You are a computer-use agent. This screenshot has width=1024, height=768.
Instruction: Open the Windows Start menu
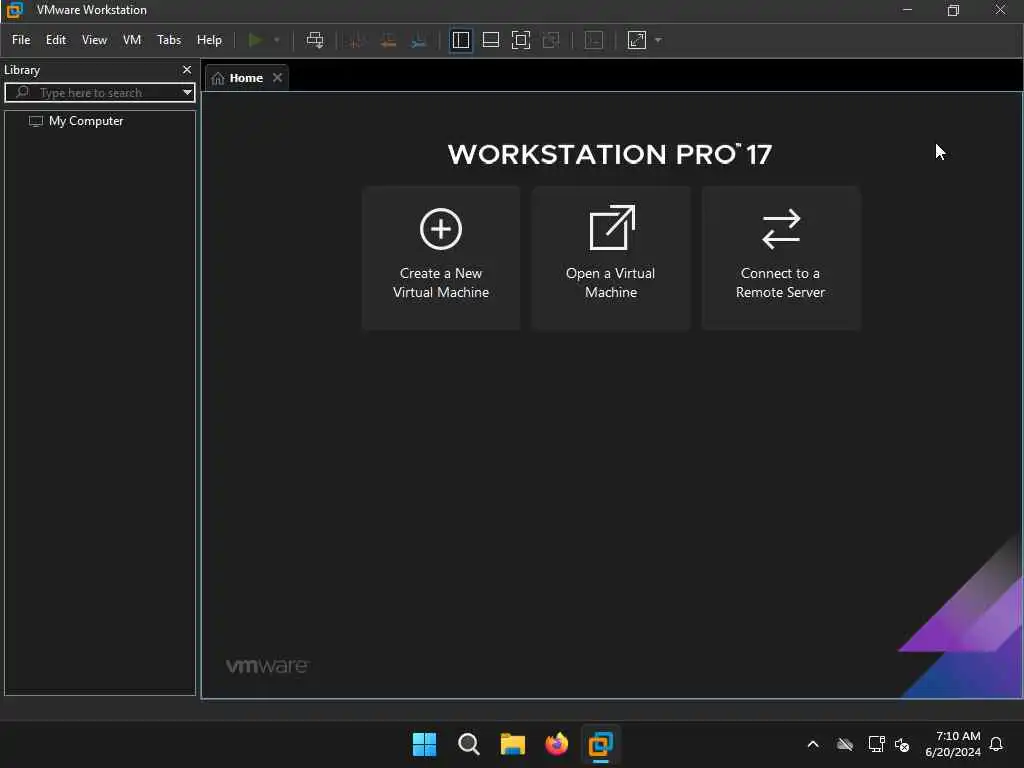coord(424,744)
